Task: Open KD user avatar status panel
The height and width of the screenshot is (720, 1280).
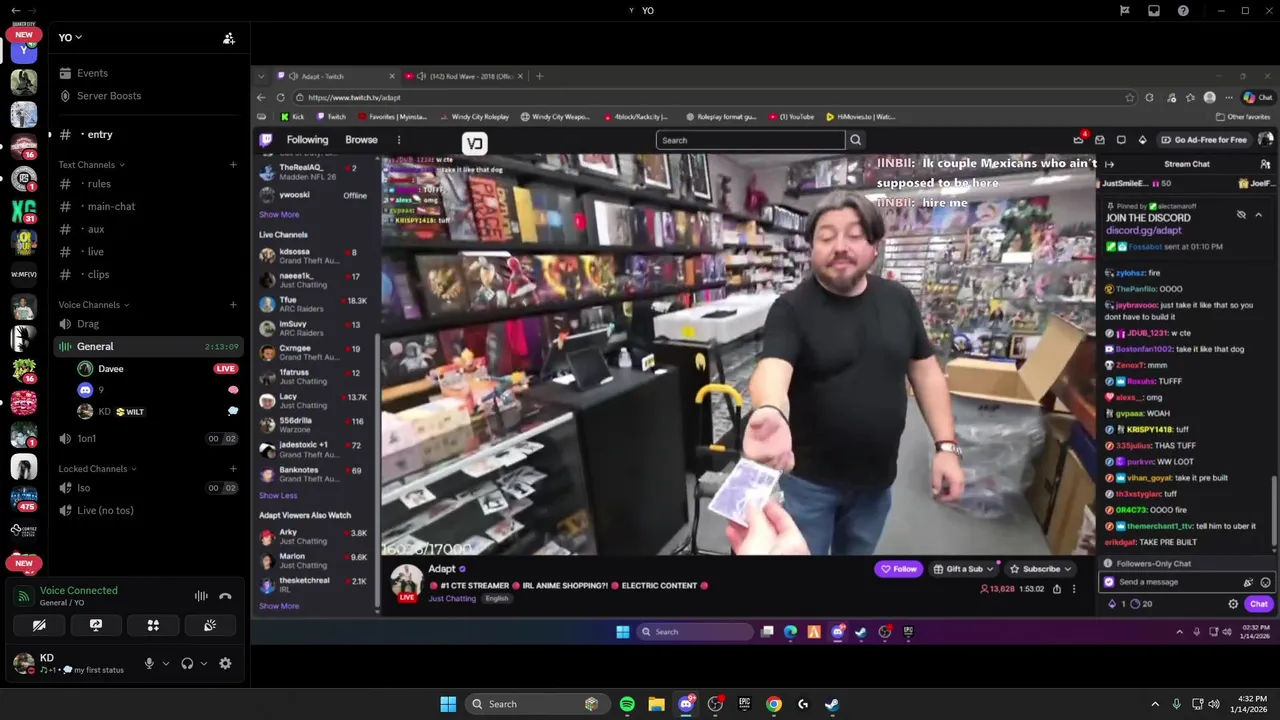Action: point(24,663)
